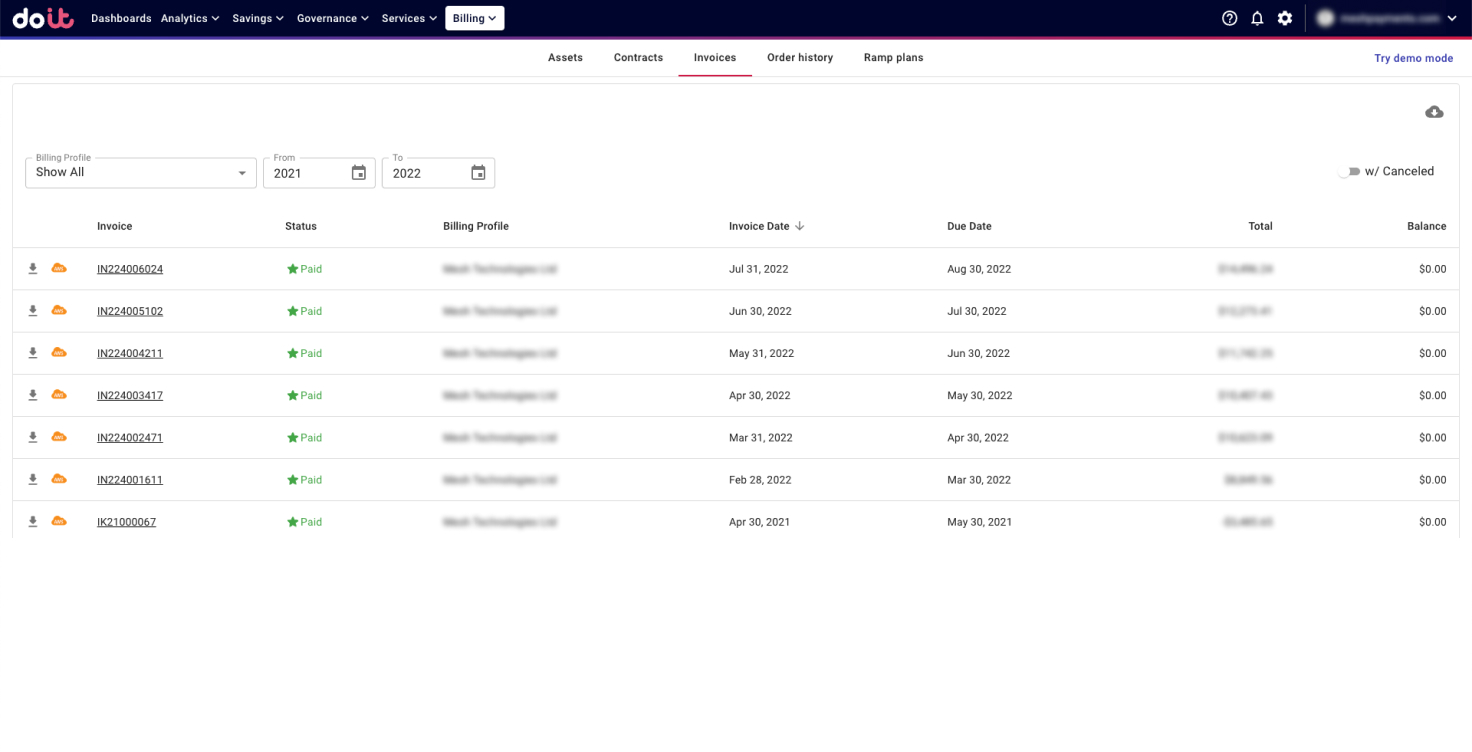Open invoice IN224004211 link
Screen dimensions: 1472x752
(130, 353)
